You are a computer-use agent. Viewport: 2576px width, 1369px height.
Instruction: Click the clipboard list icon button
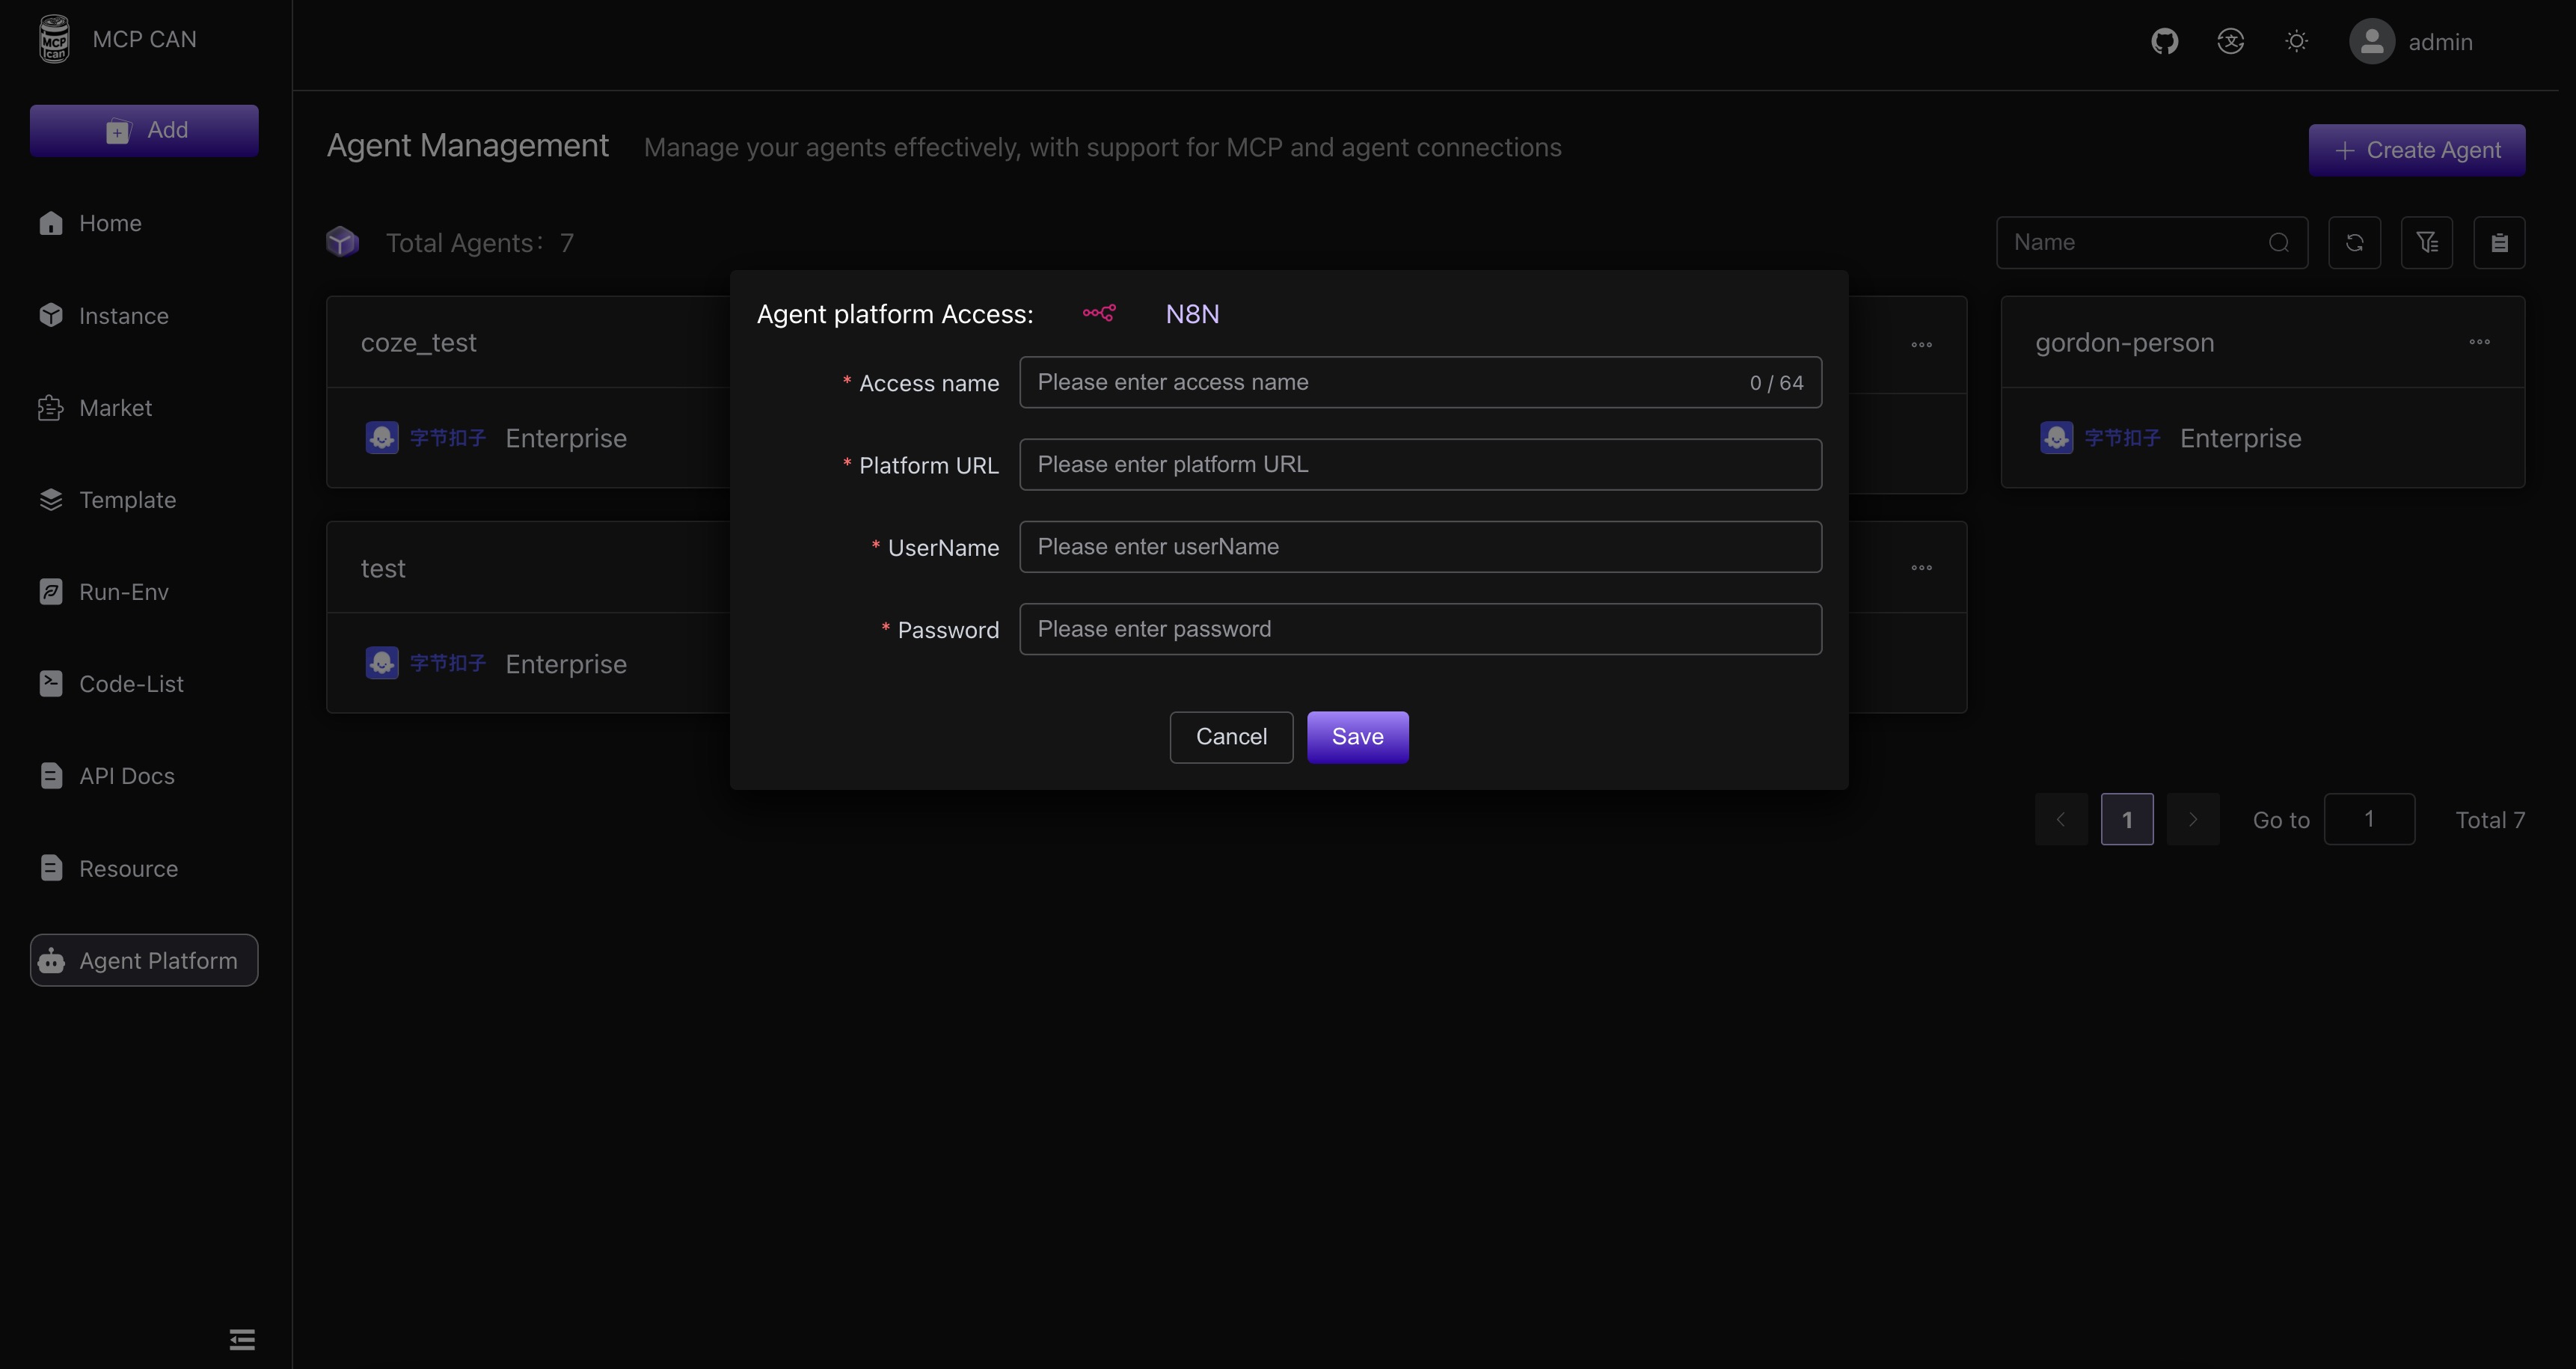pyautogui.click(x=2499, y=242)
